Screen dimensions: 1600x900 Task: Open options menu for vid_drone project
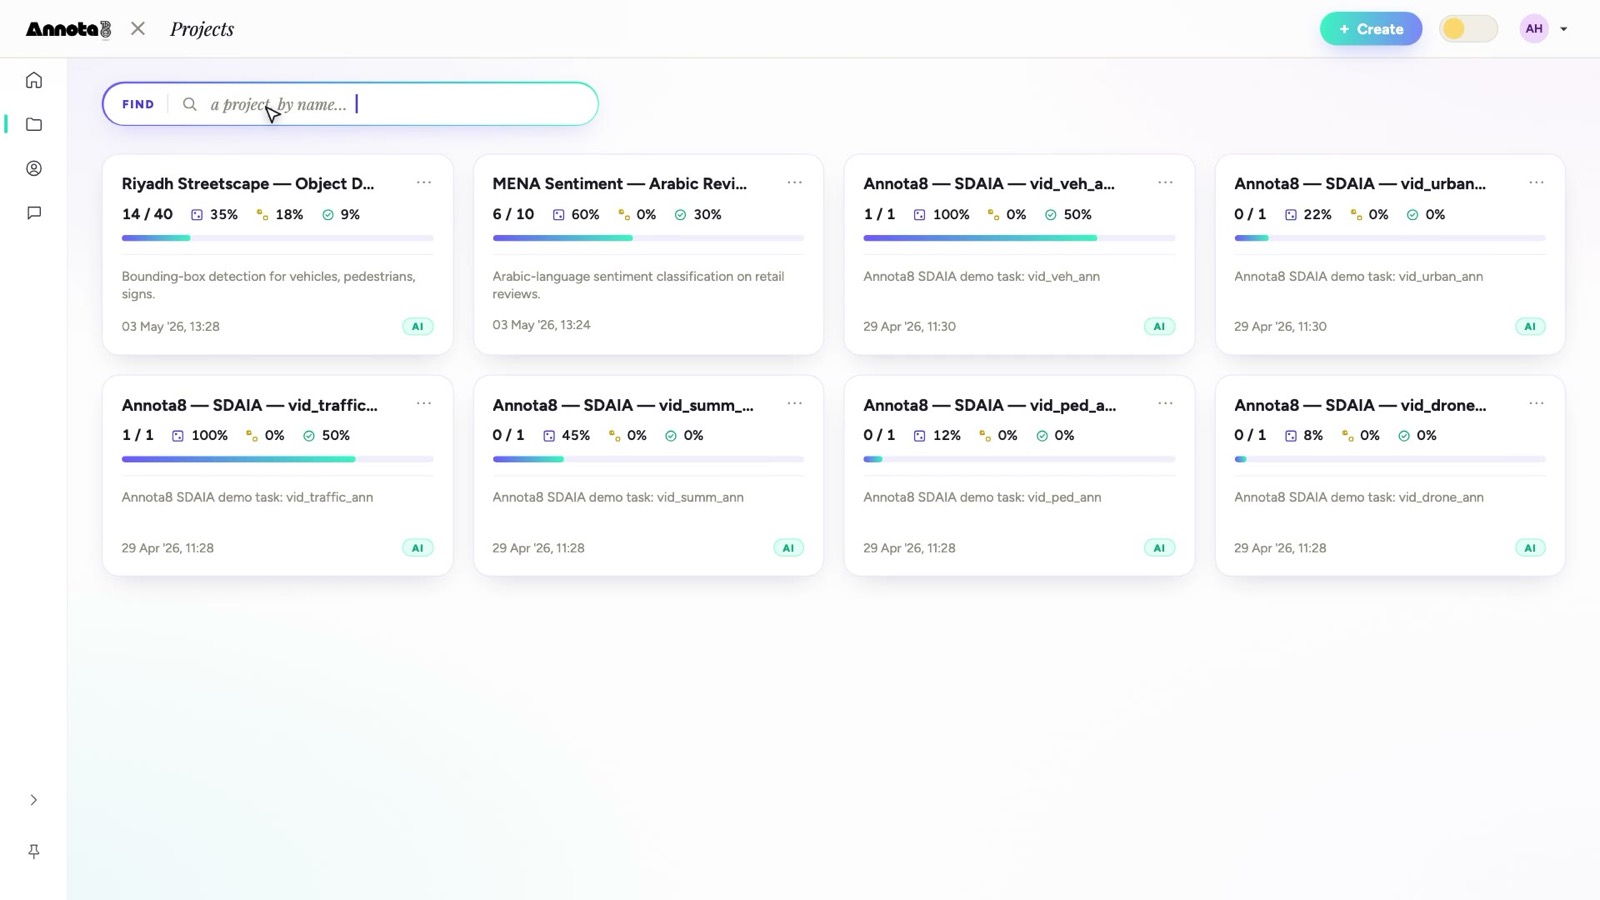(1537, 404)
